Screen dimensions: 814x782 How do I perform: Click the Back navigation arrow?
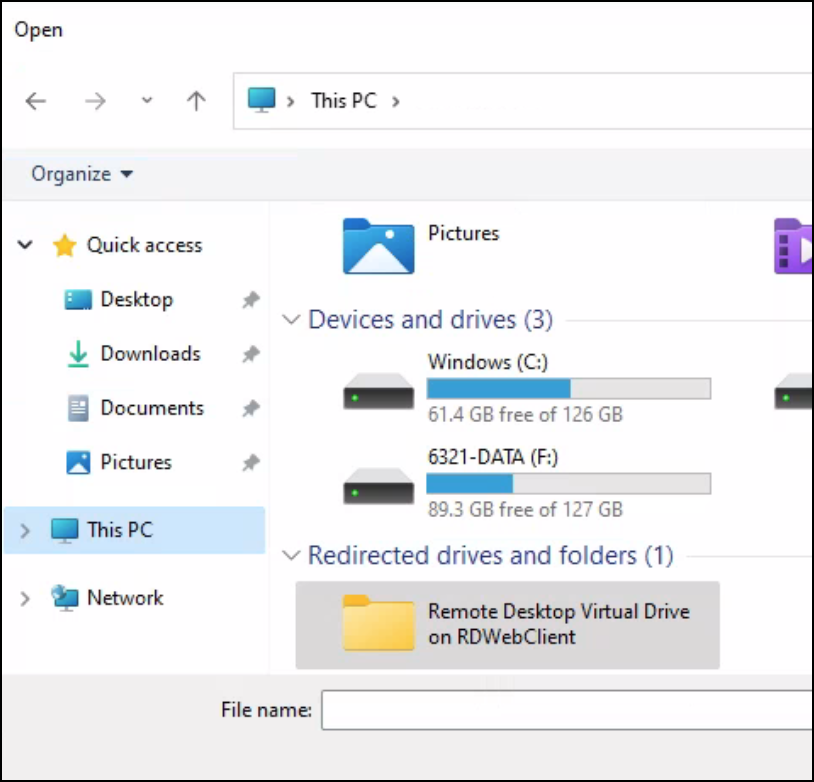[x=36, y=101]
